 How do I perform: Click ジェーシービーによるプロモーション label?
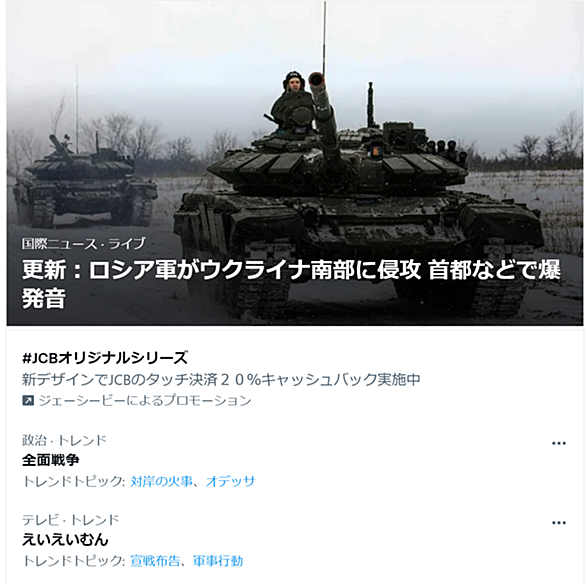pyautogui.click(x=145, y=401)
